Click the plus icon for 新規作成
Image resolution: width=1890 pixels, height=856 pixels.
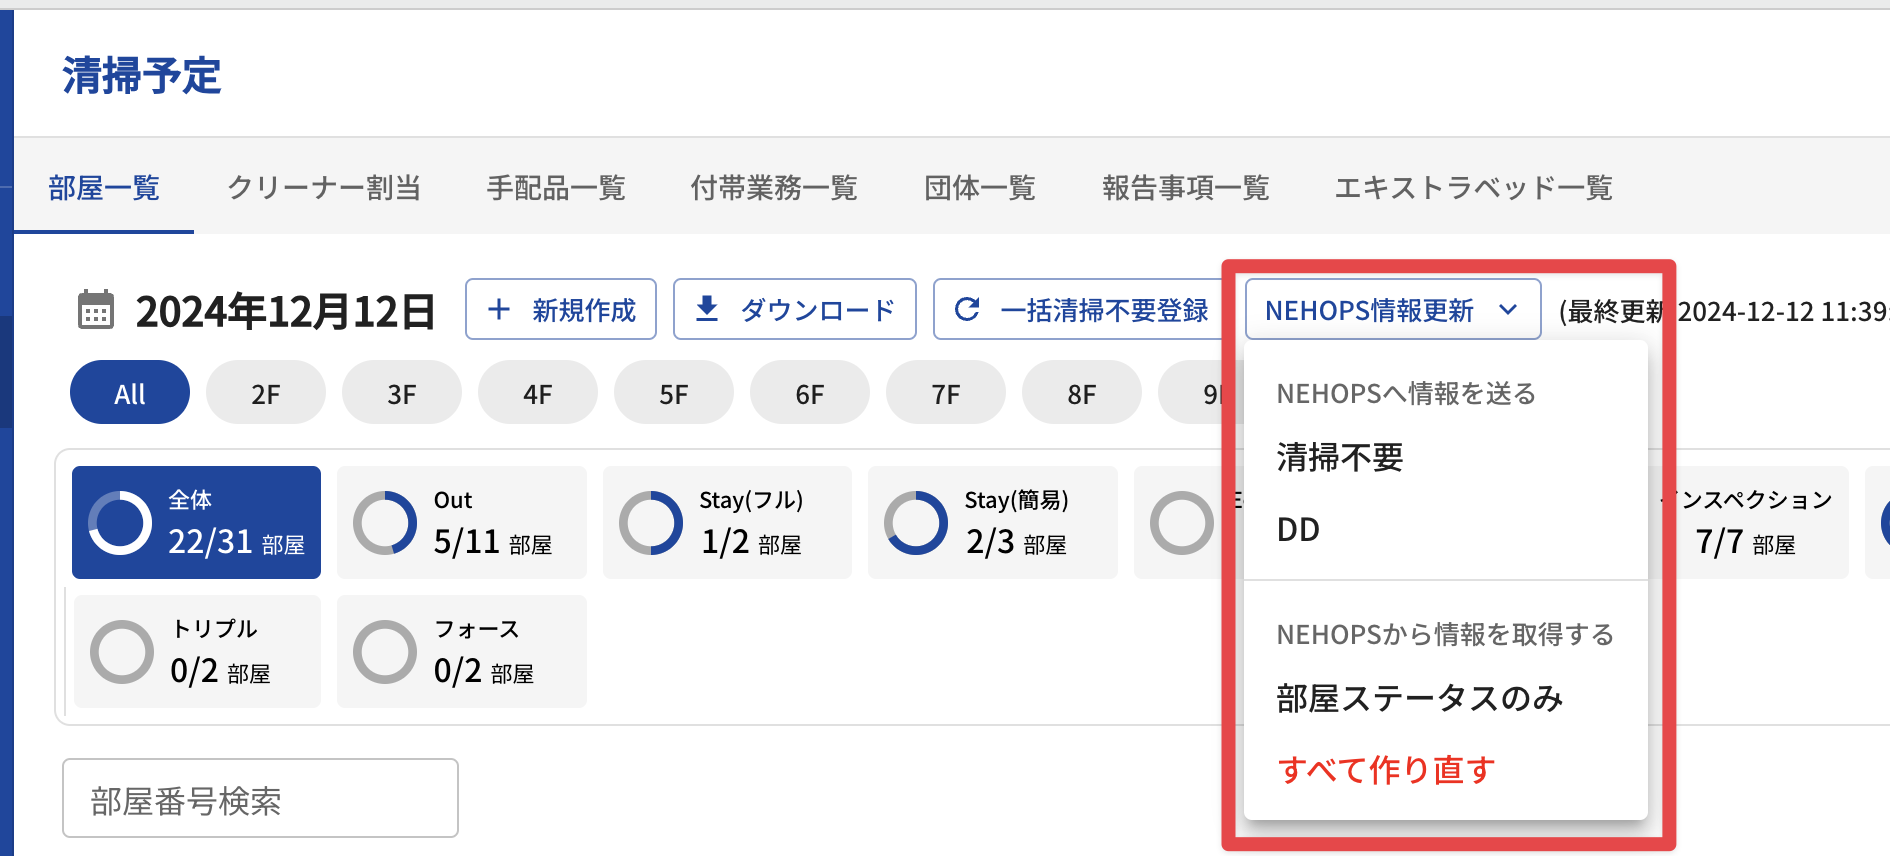tap(498, 310)
